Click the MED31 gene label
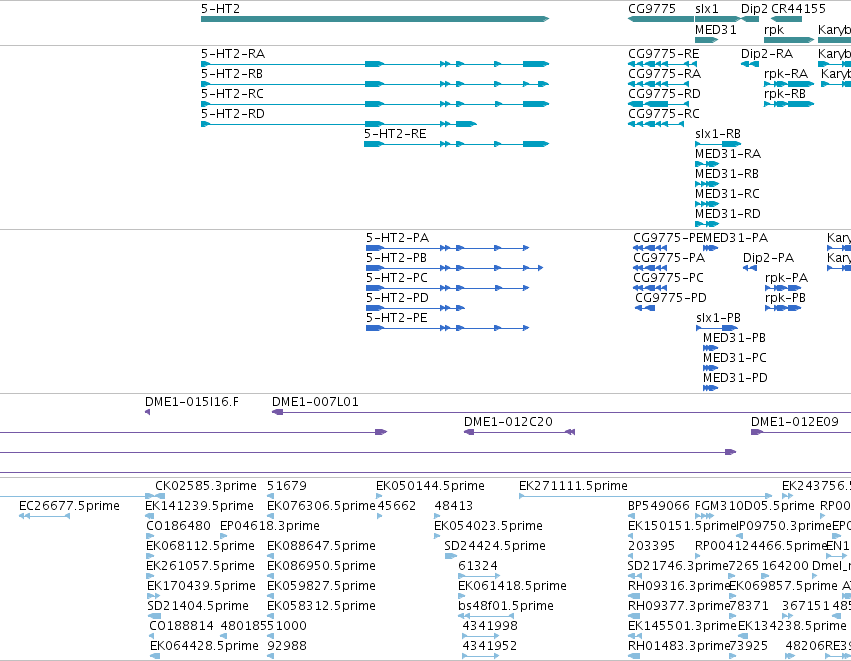The image size is (851, 661). (716, 29)
